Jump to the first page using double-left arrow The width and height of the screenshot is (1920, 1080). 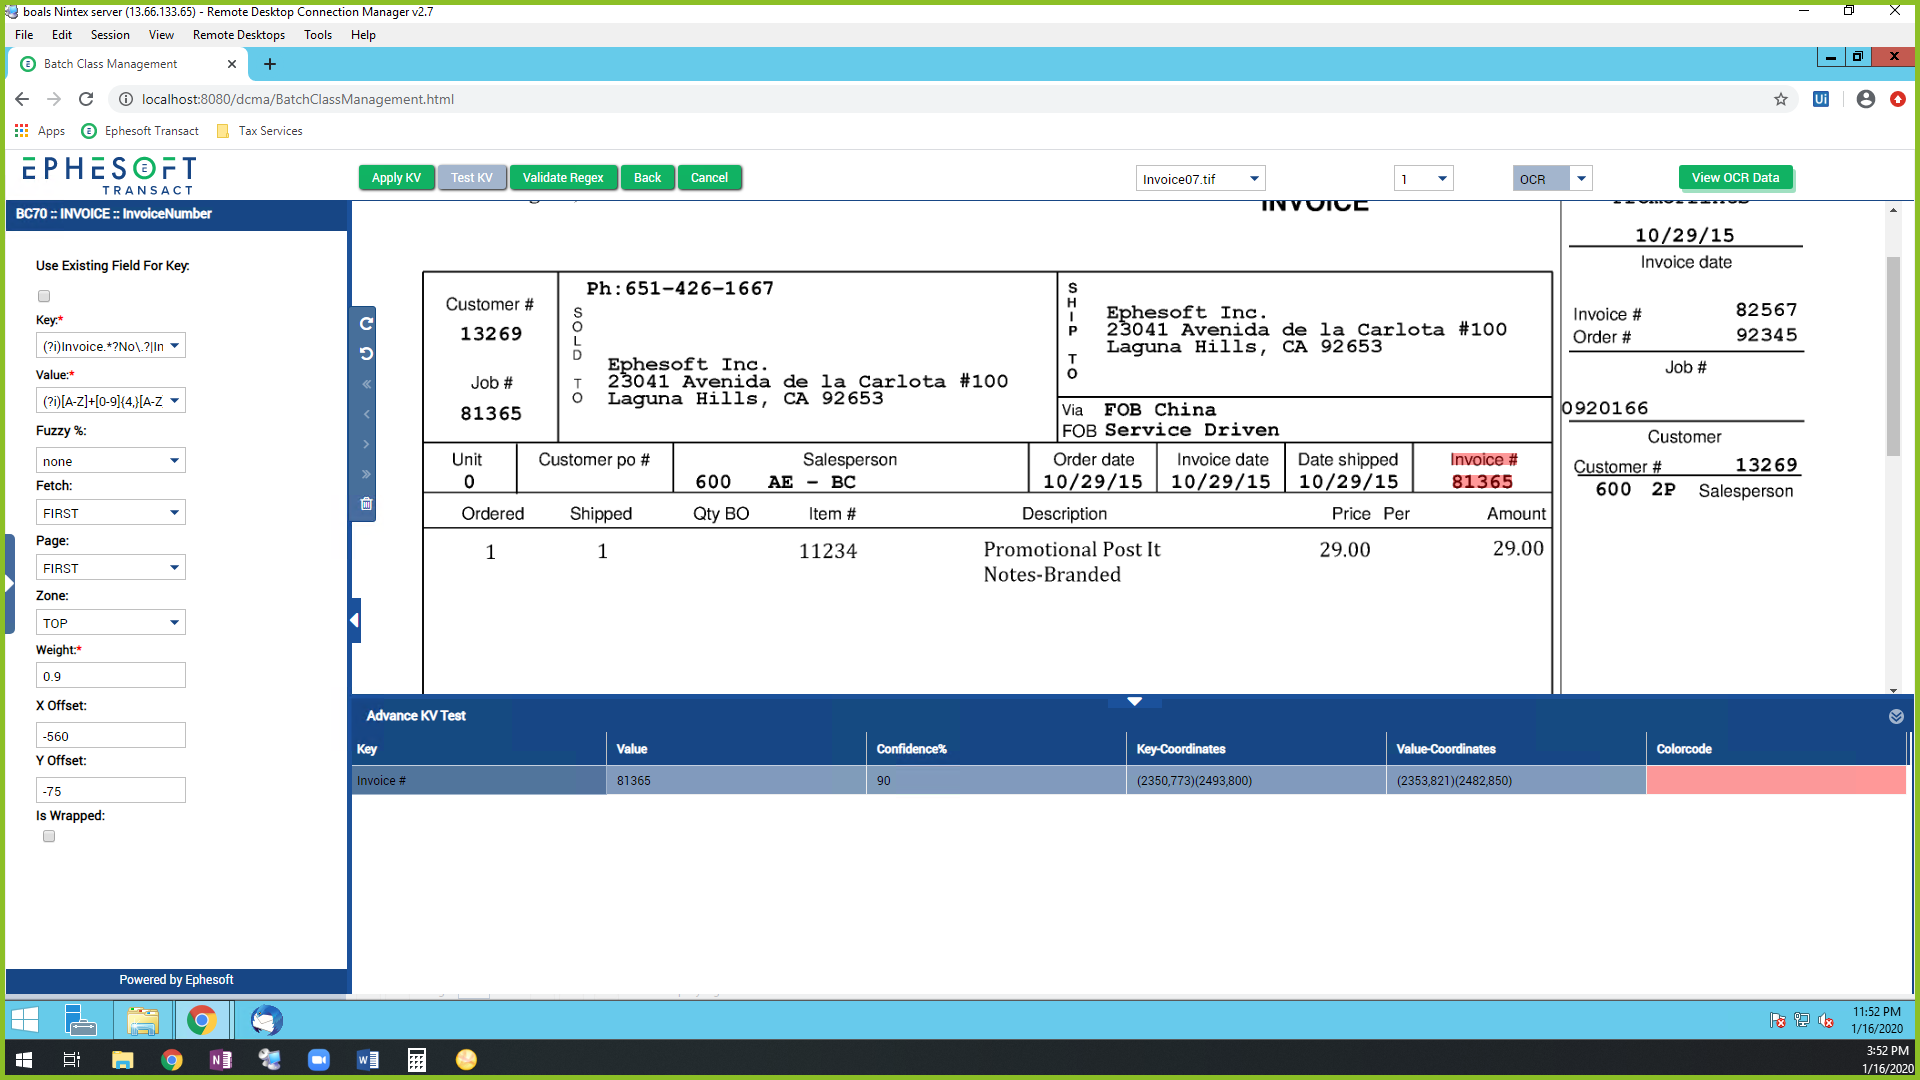coord(365,384)
